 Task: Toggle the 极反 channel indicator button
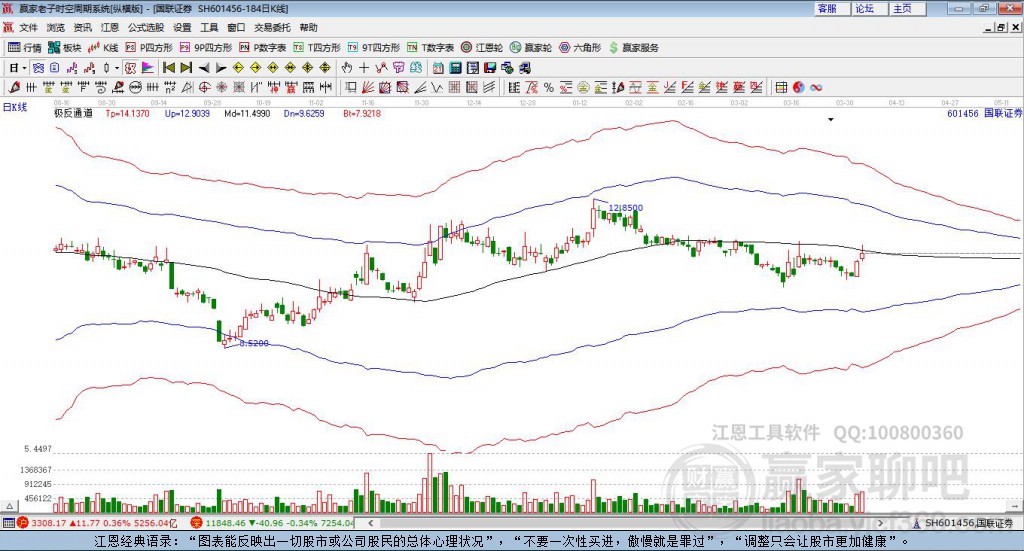point(130,68)
